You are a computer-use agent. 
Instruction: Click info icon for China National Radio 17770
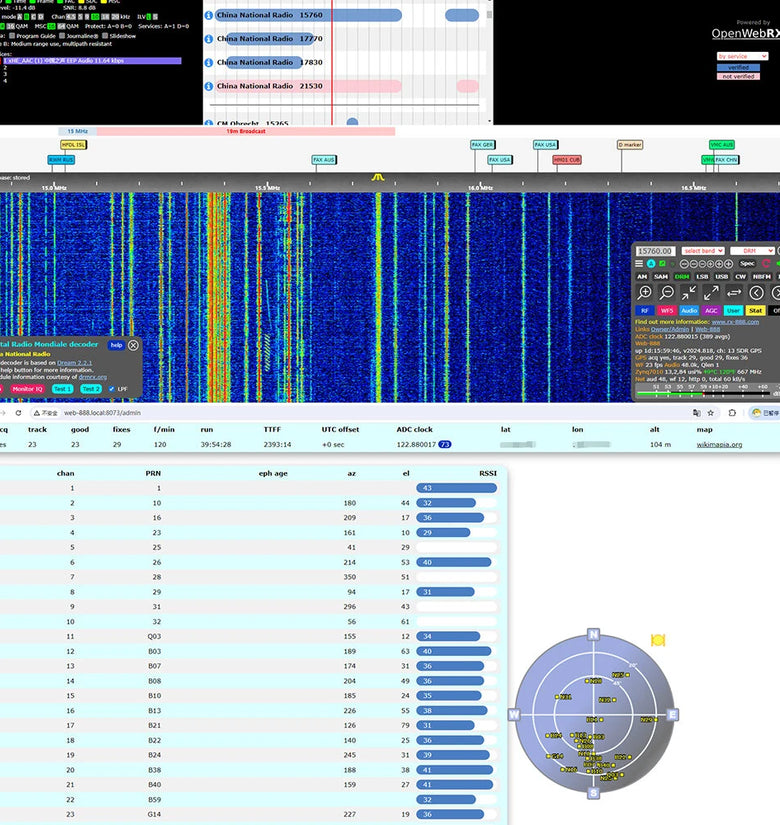tap(208, 39)
